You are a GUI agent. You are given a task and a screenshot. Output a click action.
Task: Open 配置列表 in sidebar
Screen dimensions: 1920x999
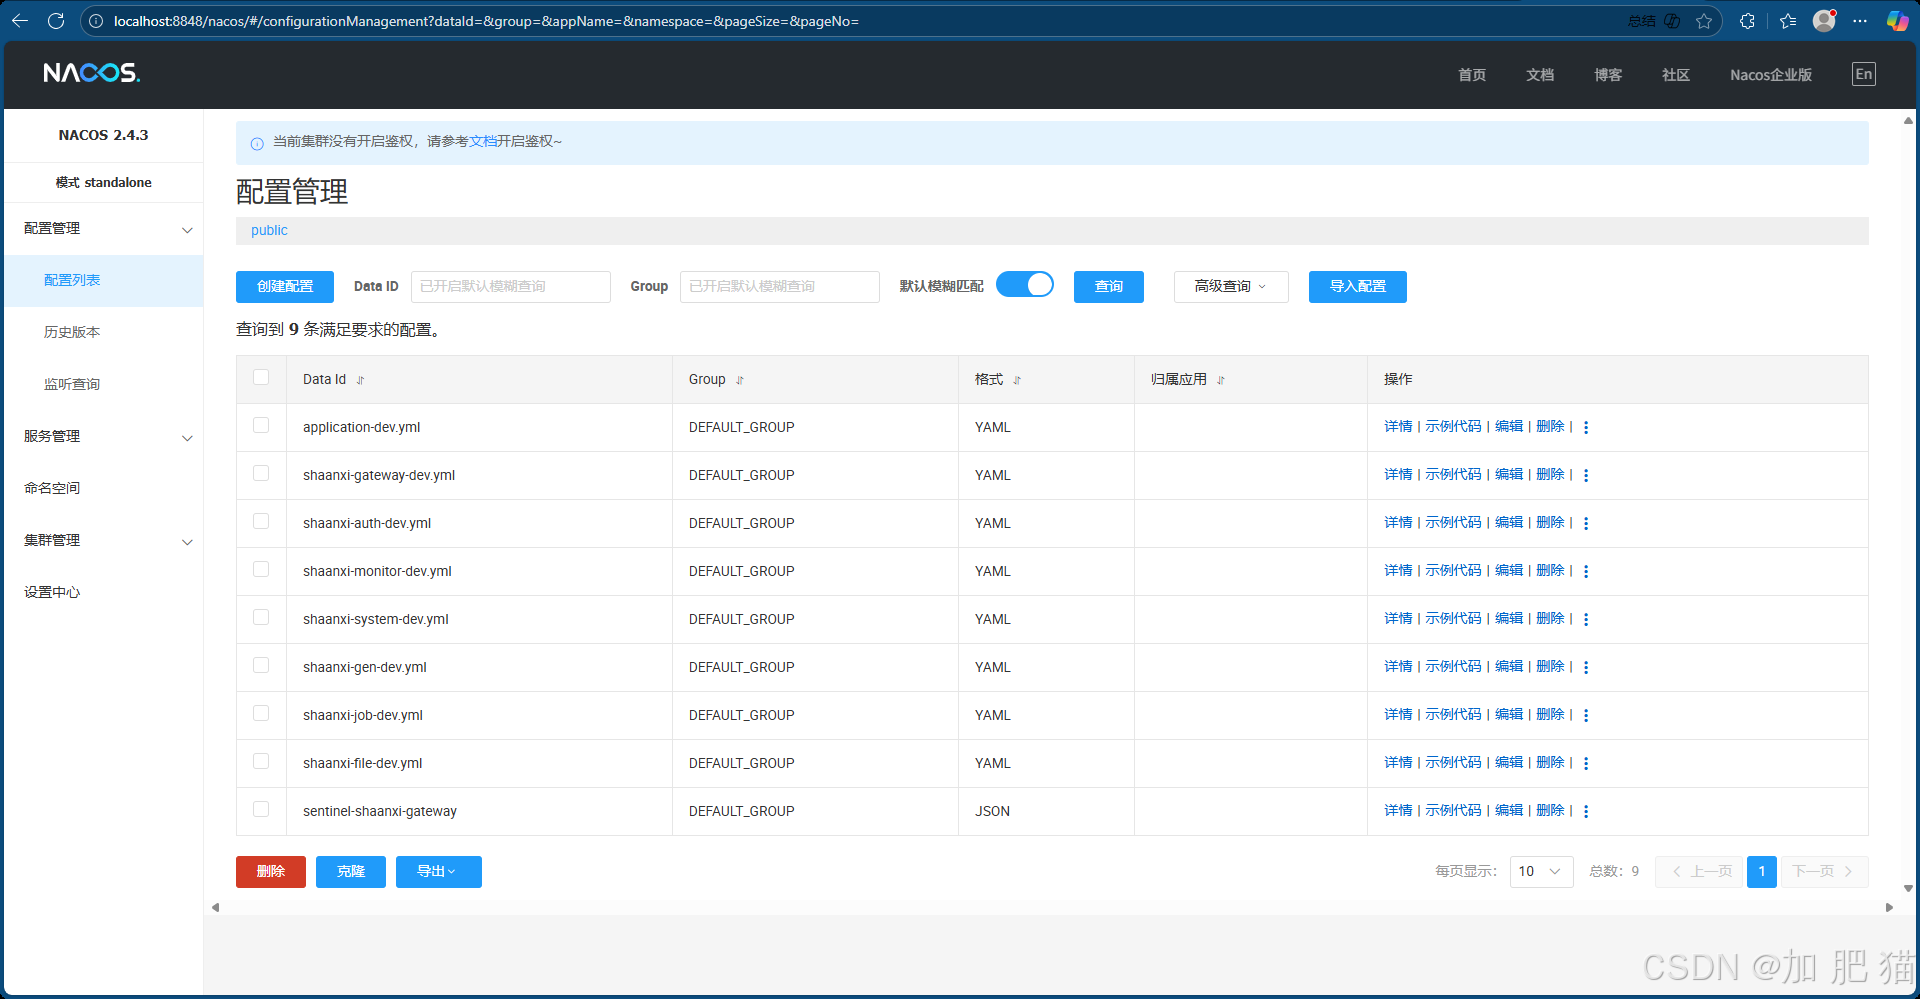103,281
